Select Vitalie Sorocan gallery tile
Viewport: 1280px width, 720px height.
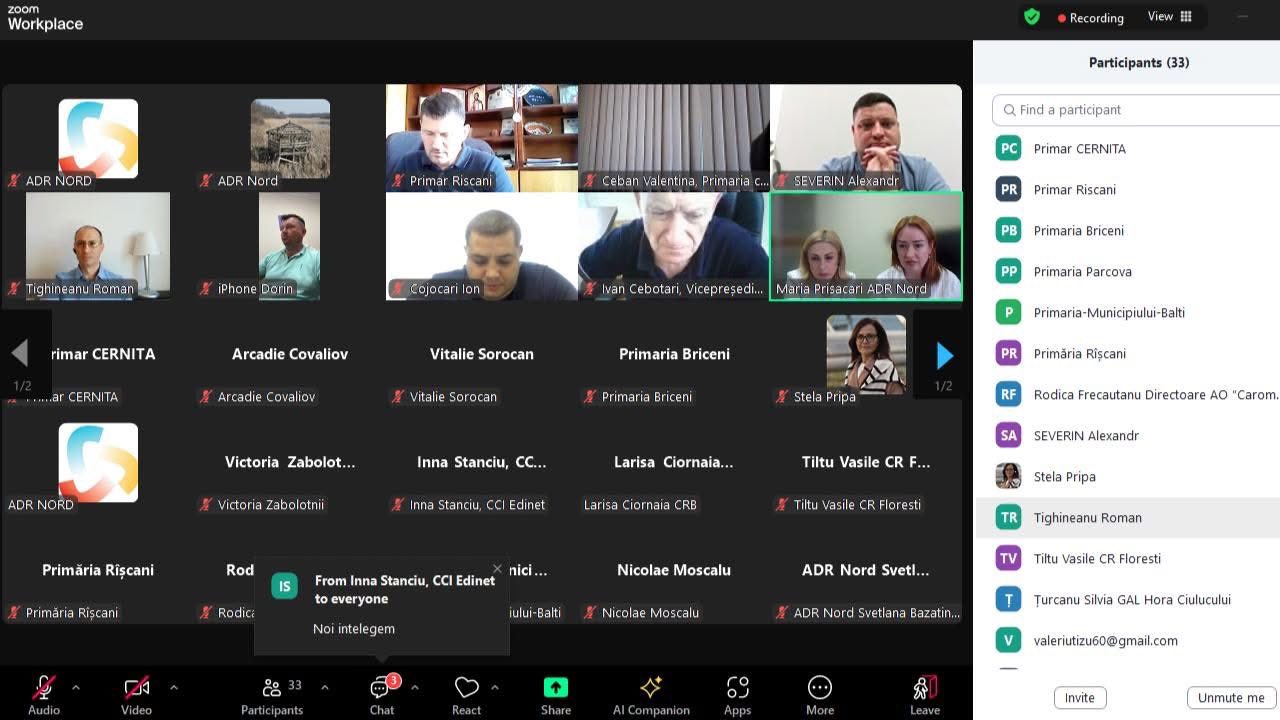point(482,354)
